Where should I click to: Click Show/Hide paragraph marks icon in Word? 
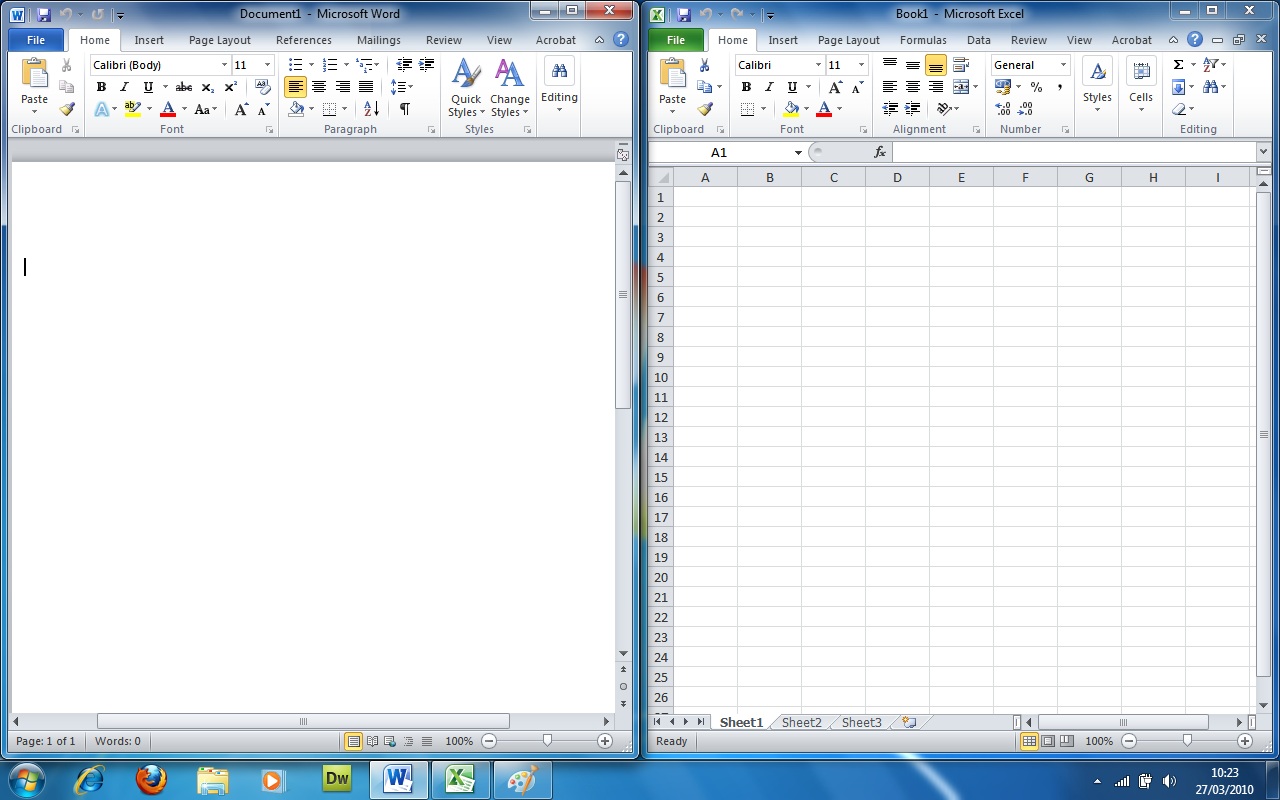(404, 109)
